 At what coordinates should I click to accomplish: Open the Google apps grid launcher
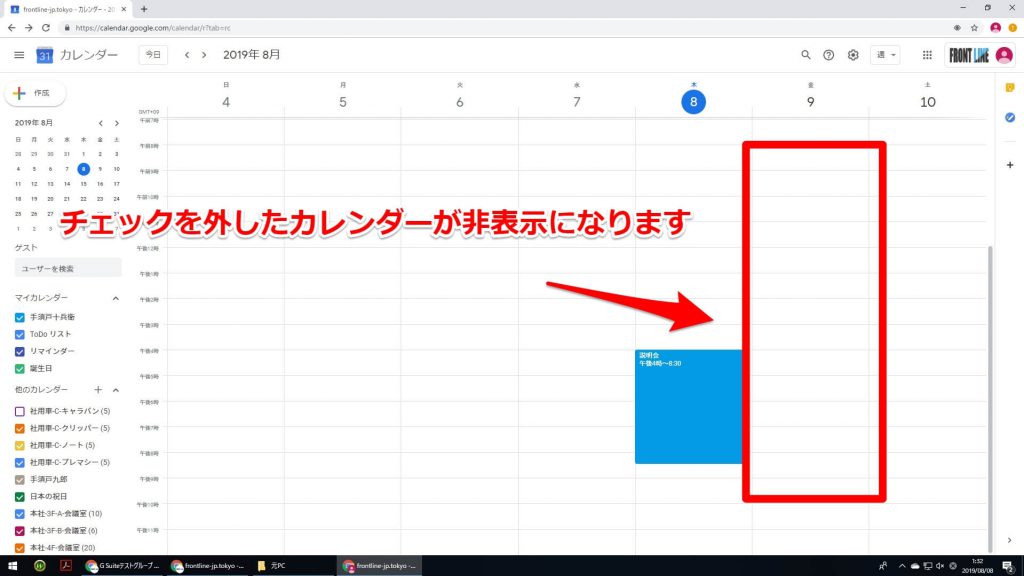point(927,55)
